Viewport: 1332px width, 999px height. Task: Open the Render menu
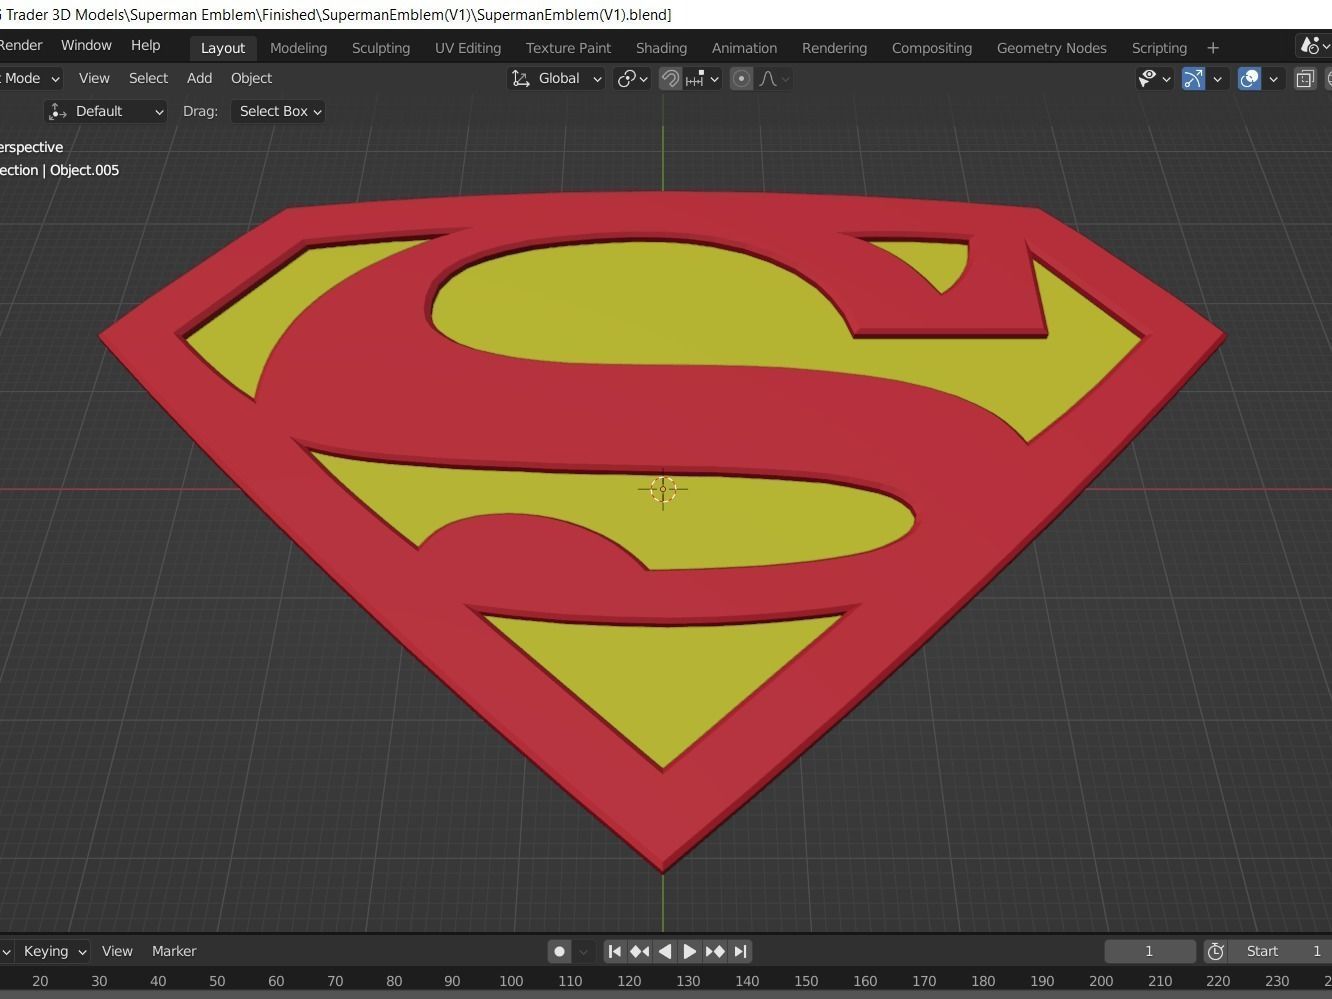21,45
